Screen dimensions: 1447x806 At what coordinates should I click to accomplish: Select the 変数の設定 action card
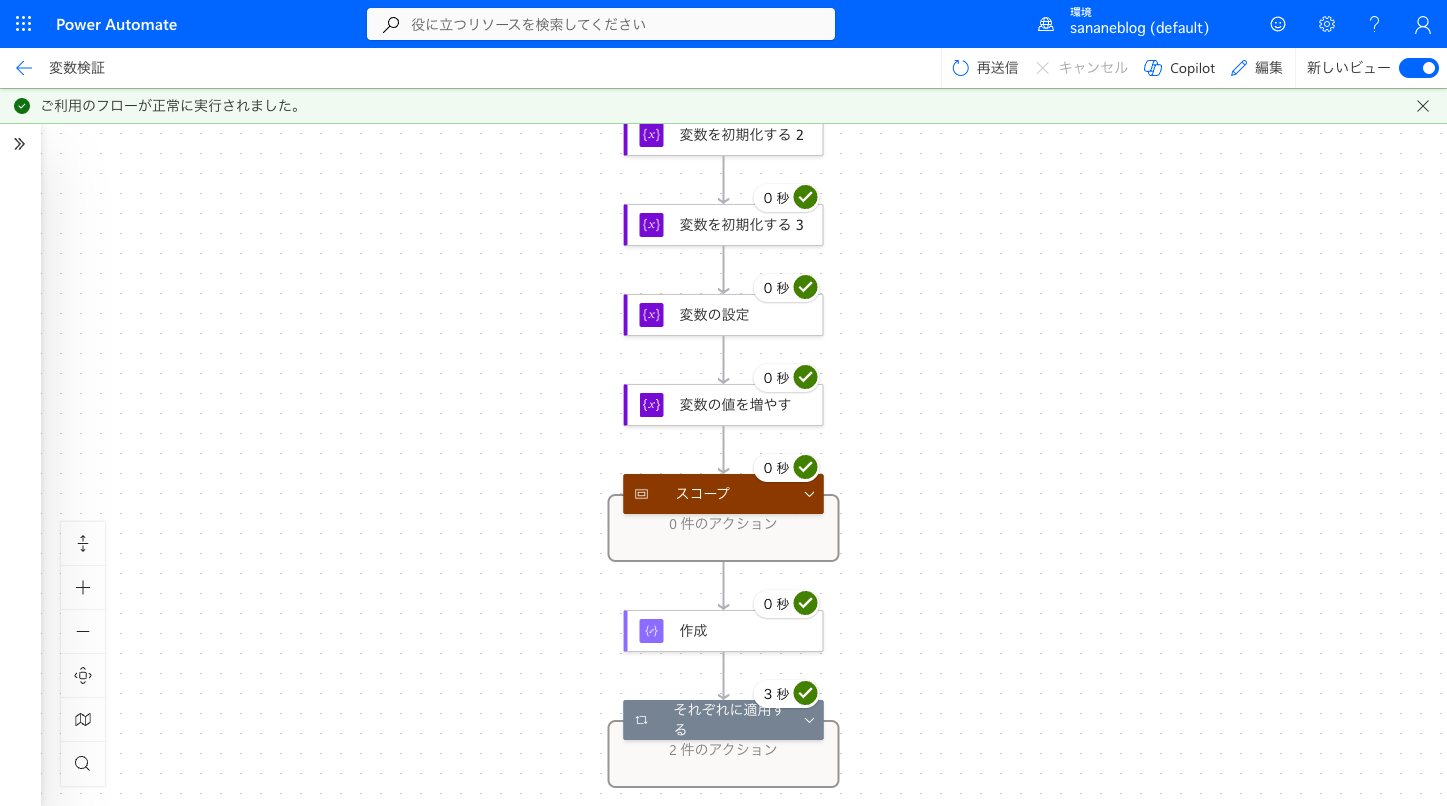pyautogui.click(x=723, y=315)
